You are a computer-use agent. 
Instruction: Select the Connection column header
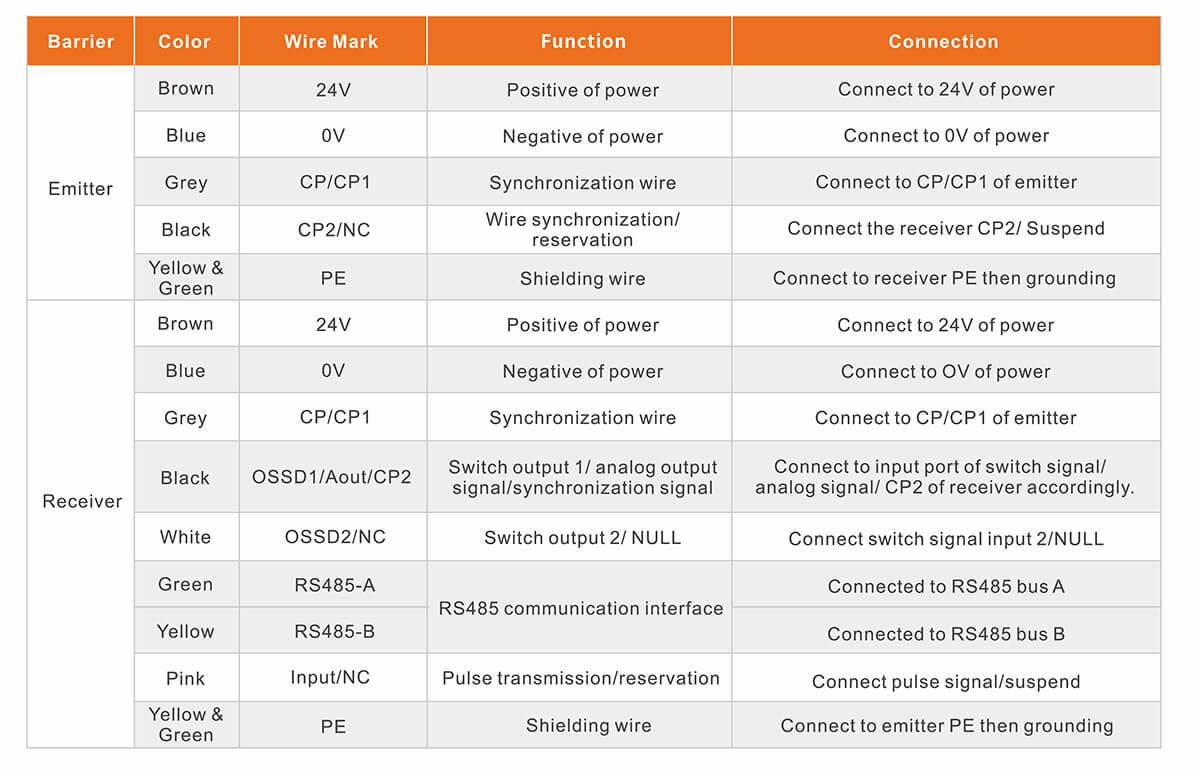(944, 42)
